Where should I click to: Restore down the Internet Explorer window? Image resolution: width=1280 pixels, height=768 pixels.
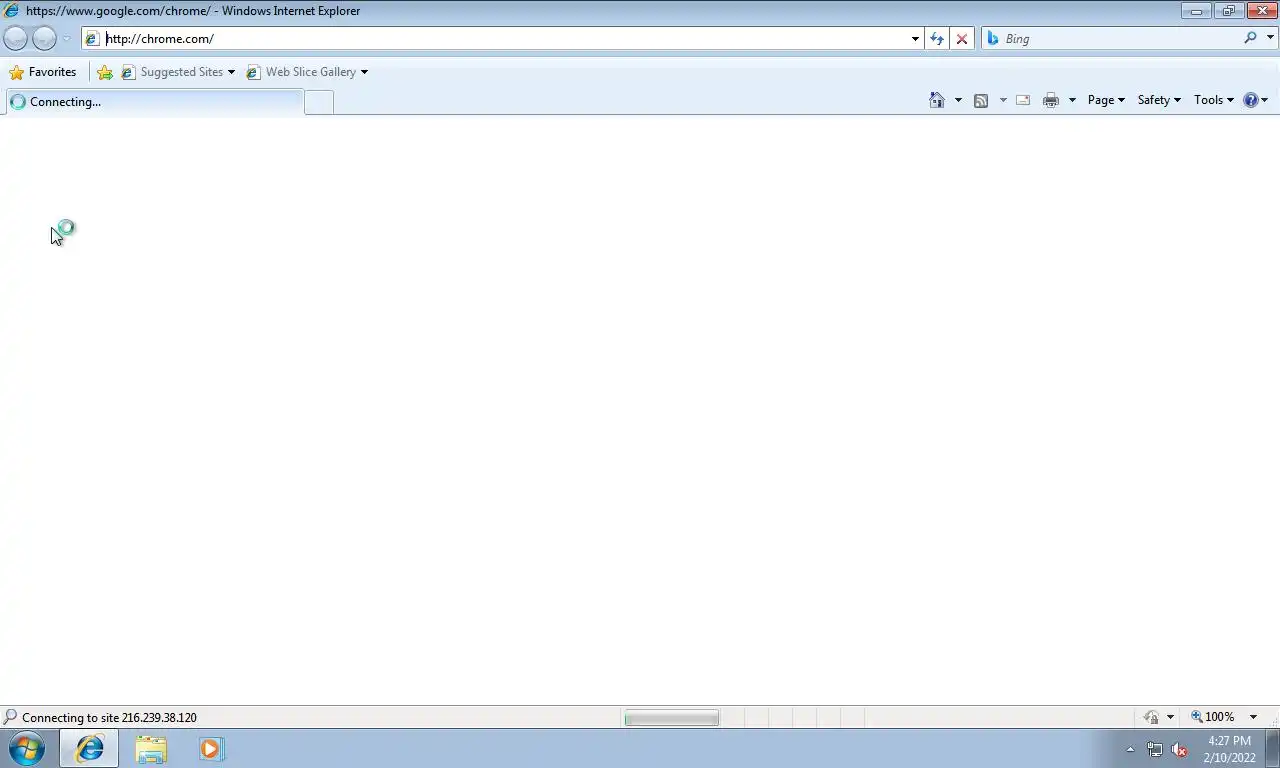click(x=1228, y=11)
